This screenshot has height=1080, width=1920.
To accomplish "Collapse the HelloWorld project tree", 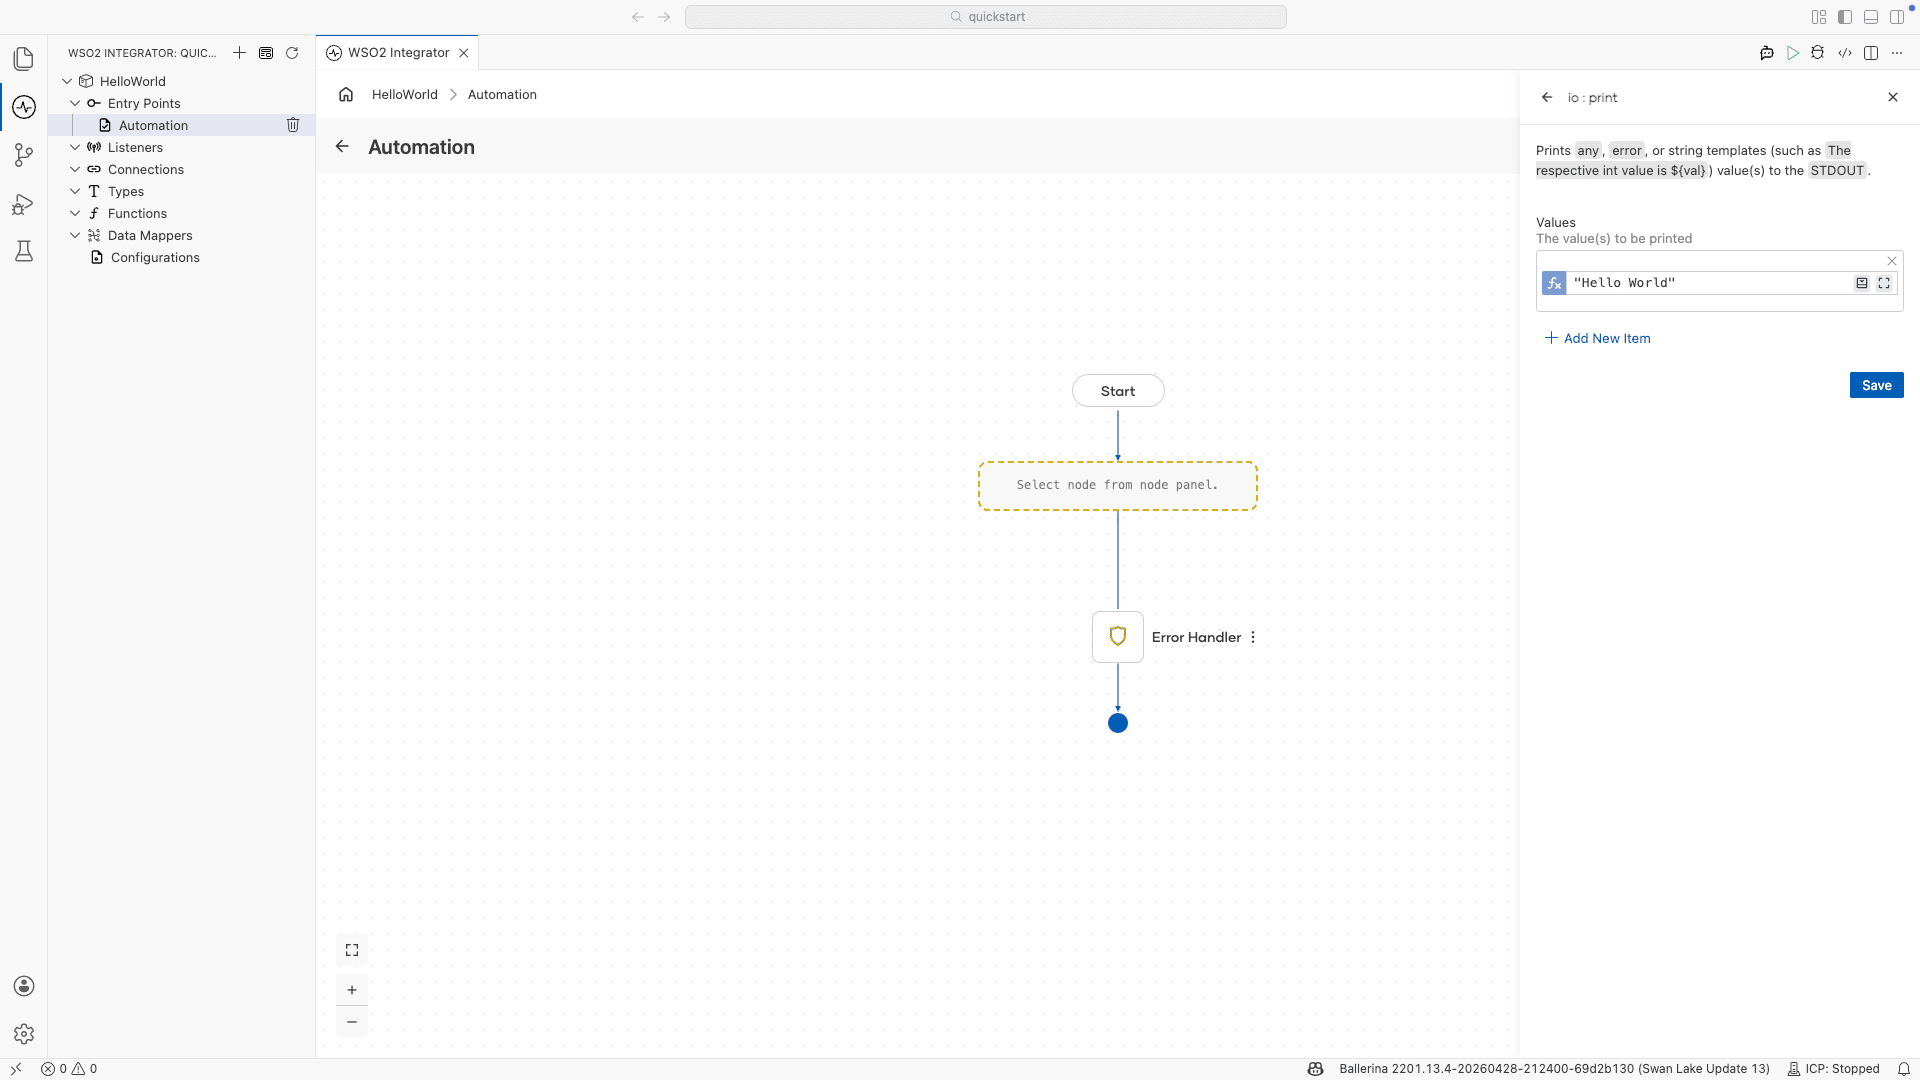I will click(67, 81).
